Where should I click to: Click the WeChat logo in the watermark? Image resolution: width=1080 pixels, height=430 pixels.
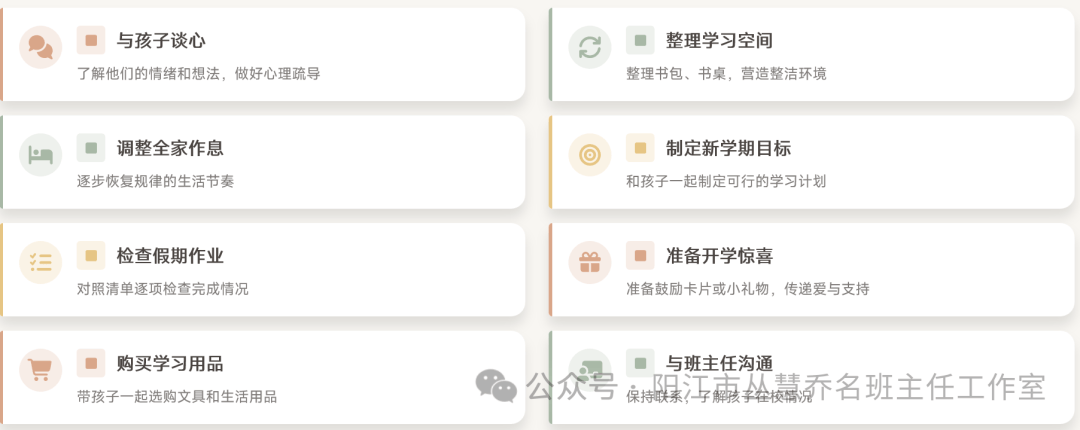tap(495, 385)
